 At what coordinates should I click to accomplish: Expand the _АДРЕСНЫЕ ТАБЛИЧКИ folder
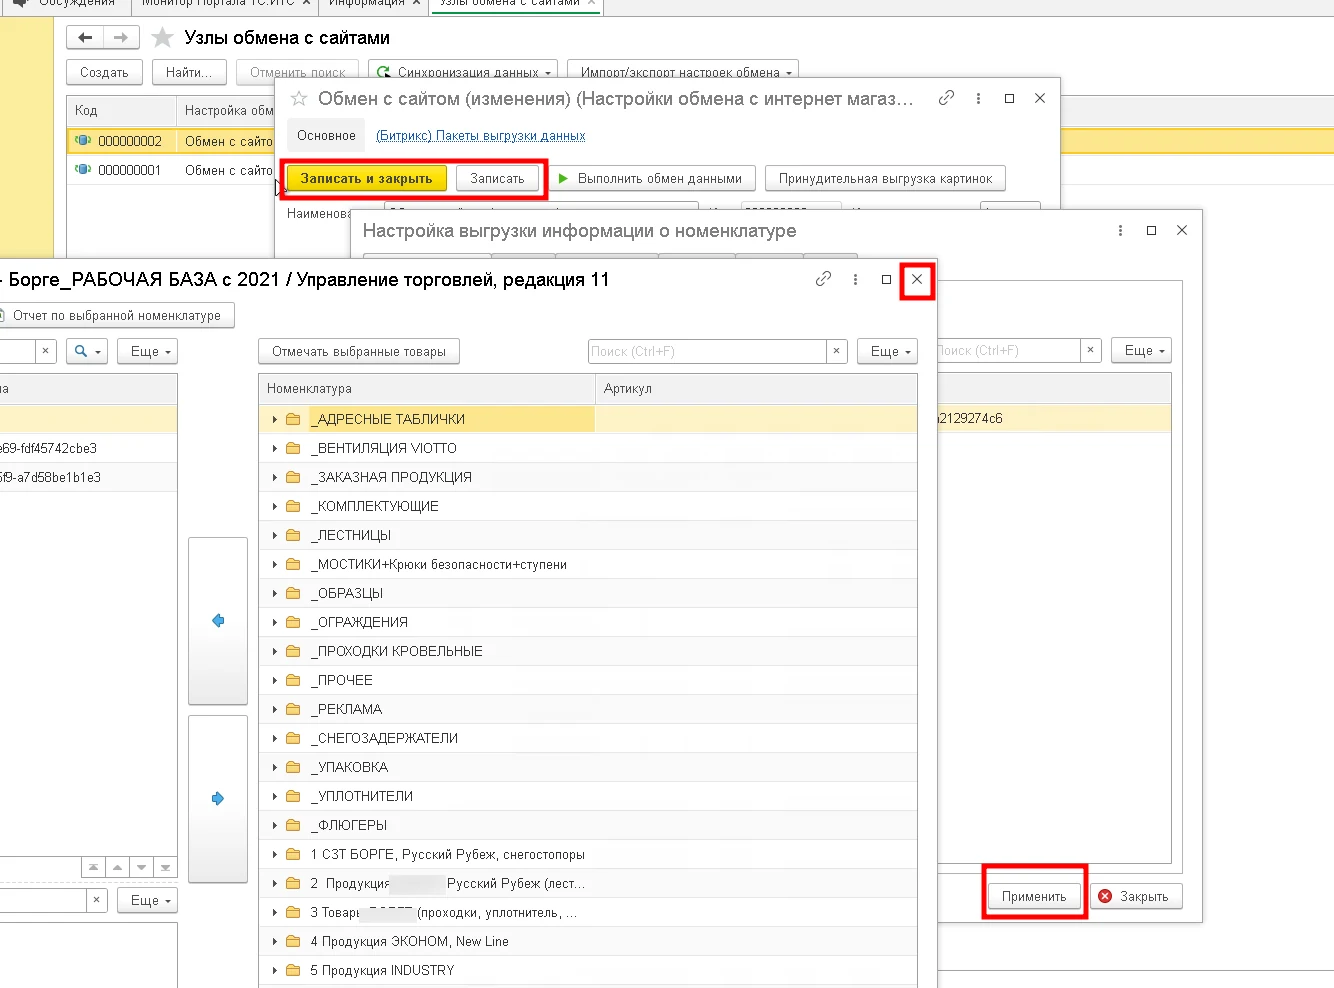[275, 420]
